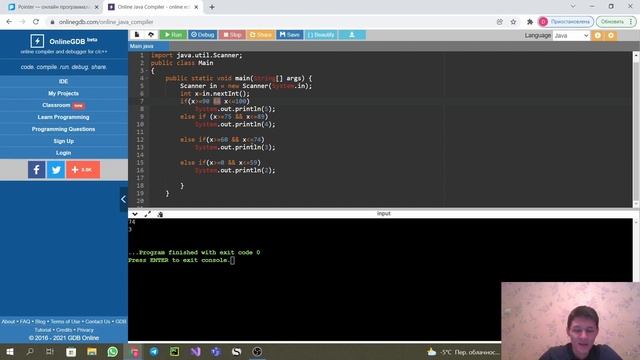Save the current code
The width and height of the screenshot is (640, 360).
(x=289, y=35)
